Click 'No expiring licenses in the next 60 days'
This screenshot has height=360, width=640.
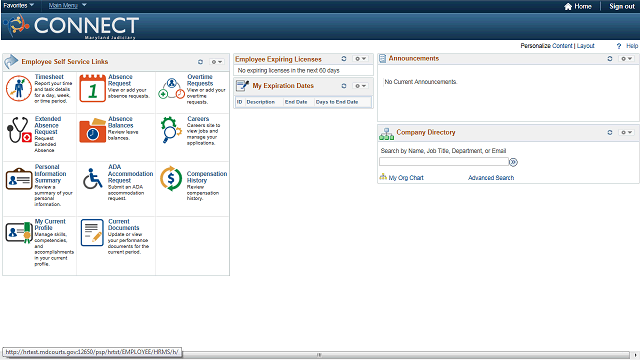(289, 71)
